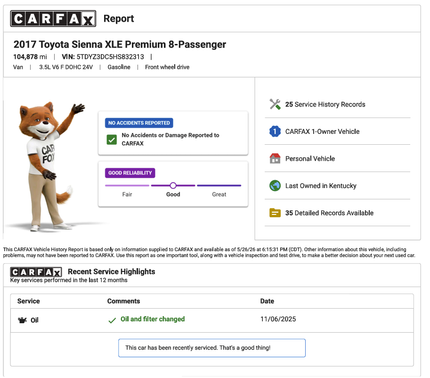Click the No Accidents or Damage Reported text
The width and height of the screenshot is (430, 378).
pyautogui.click(x=170, y=139)
